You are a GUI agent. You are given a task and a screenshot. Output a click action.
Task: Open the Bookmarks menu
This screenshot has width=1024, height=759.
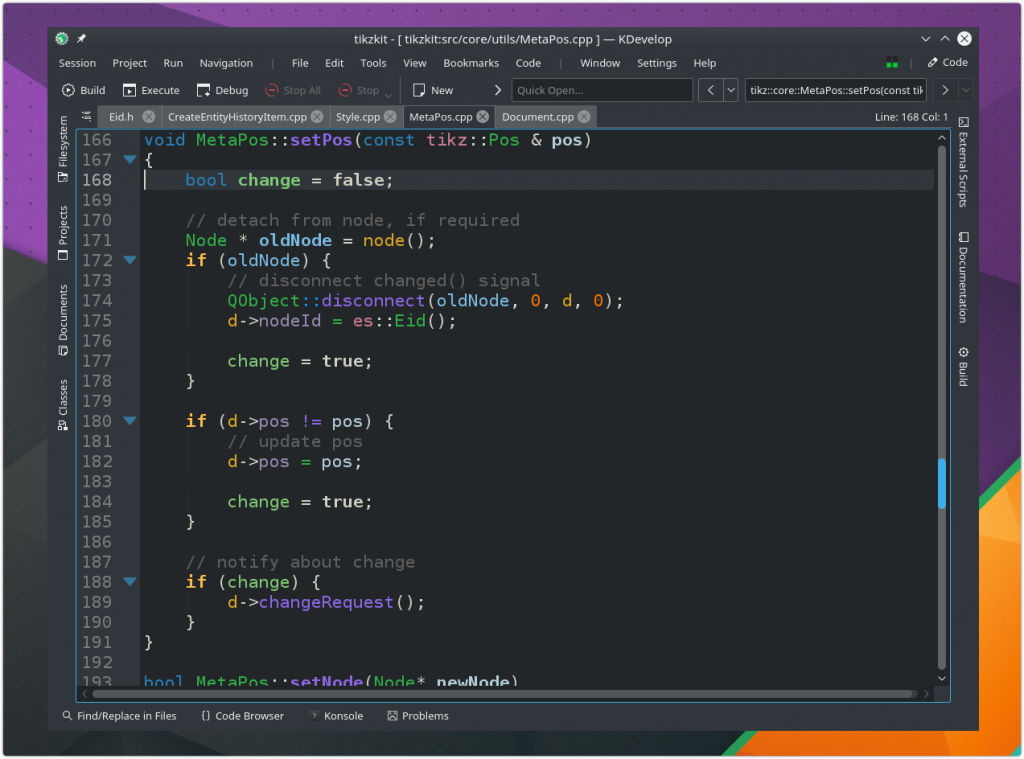pos(471,63)
